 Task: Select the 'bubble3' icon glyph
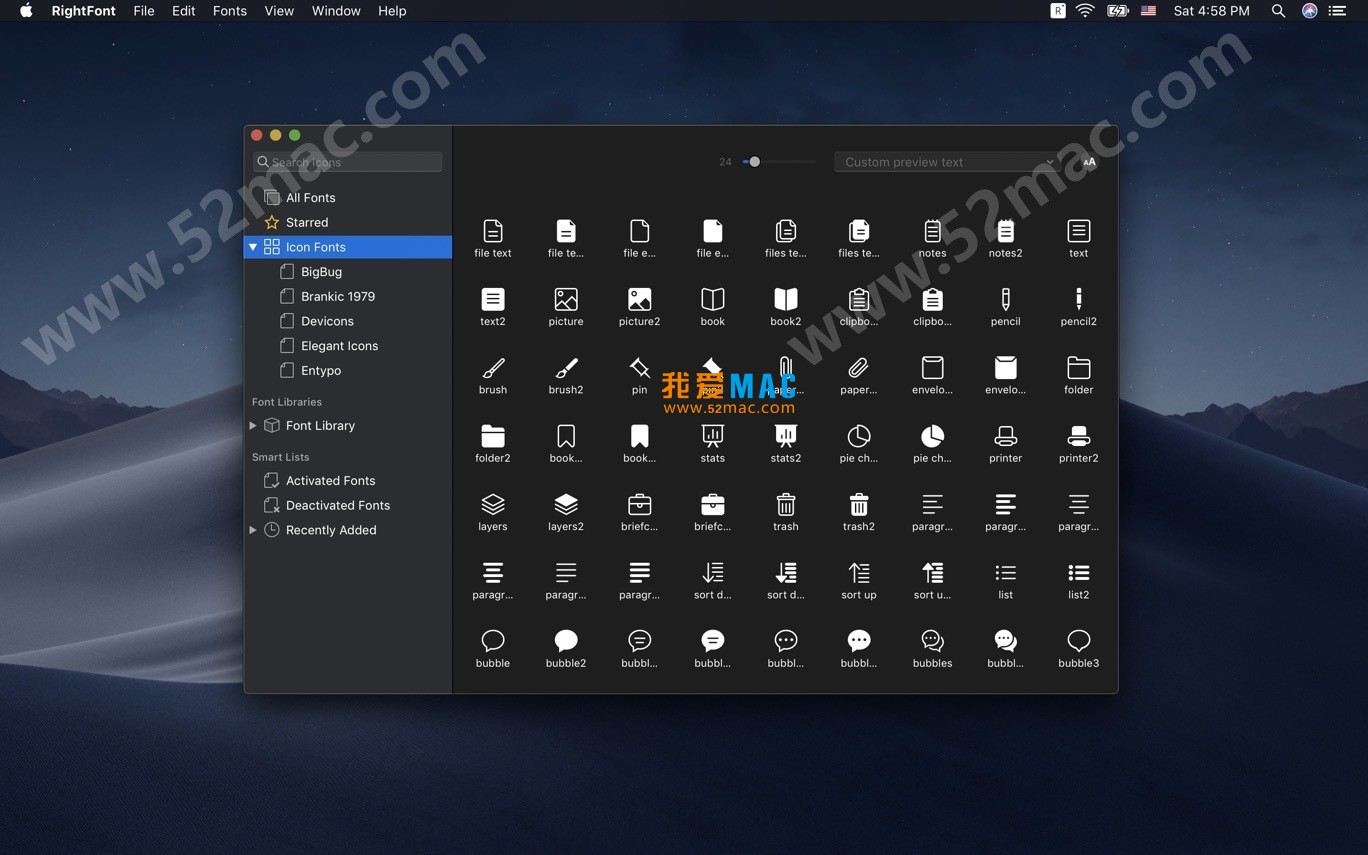coord(1078,641)
